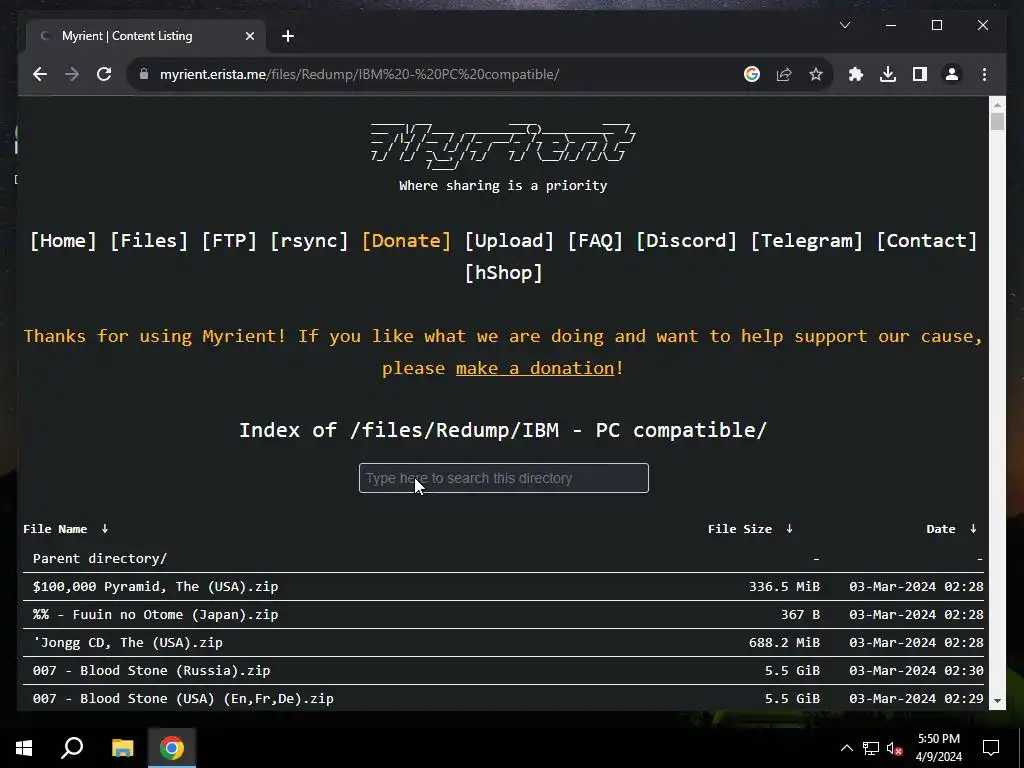Go to Parent directory/

(100, 559)
